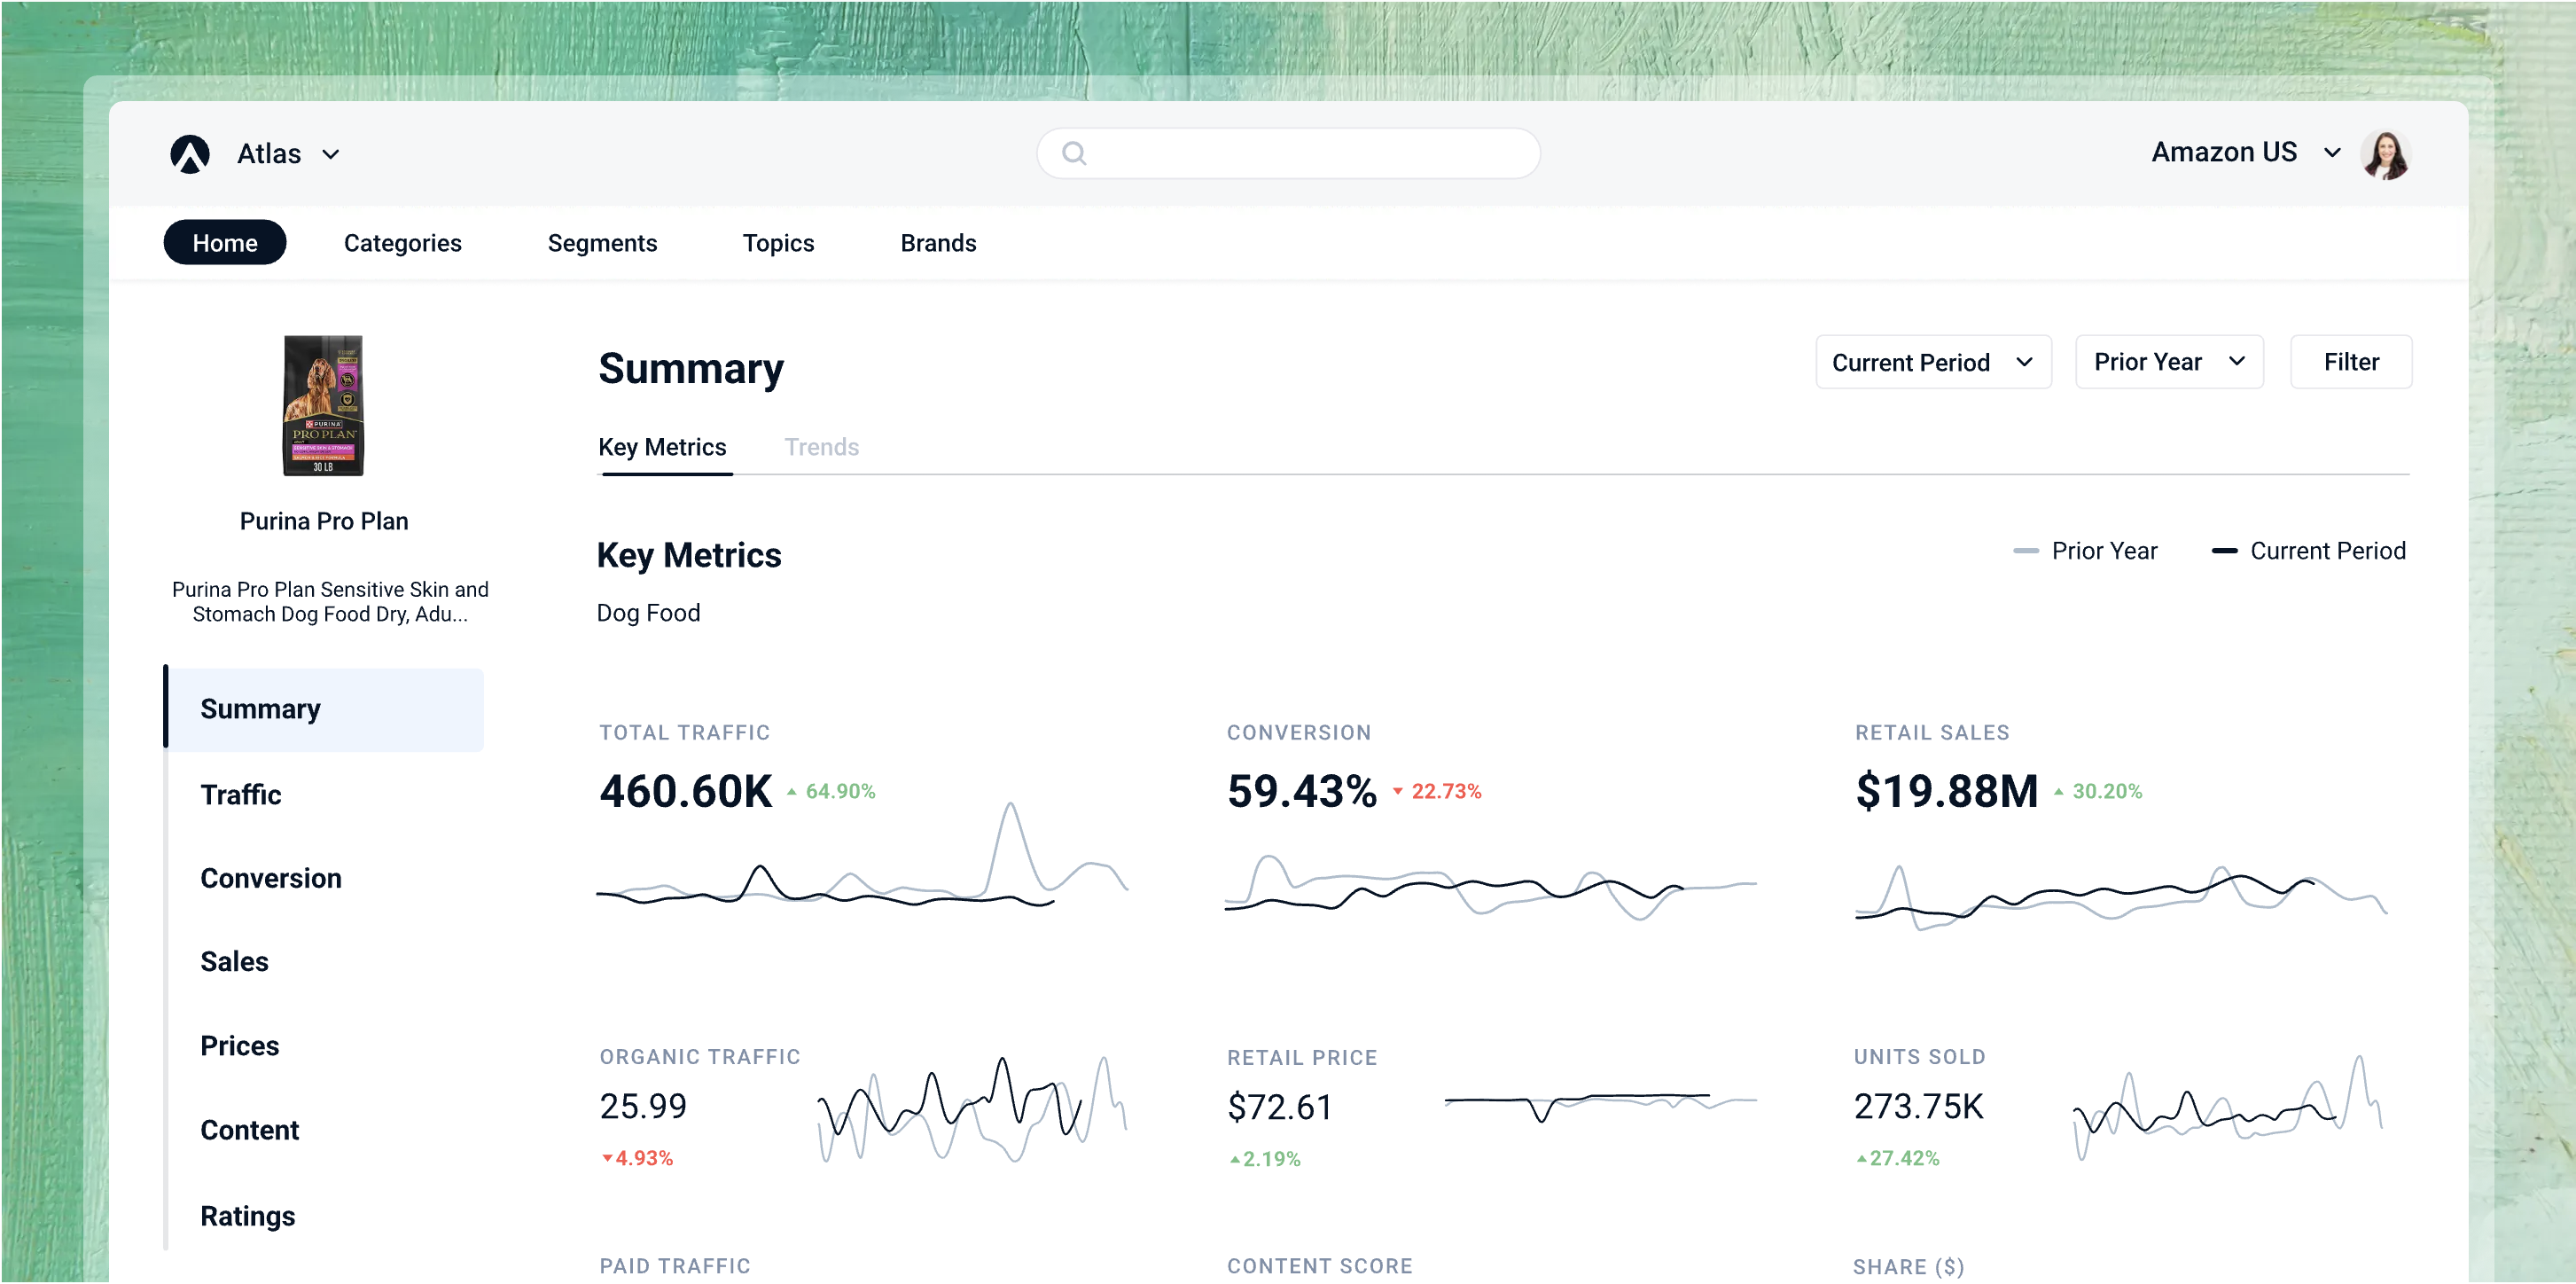The width and height of the screenshot is (2576, 1284).
Task: Open the Current Period dropdown
Action: (x=1933, y=362)
